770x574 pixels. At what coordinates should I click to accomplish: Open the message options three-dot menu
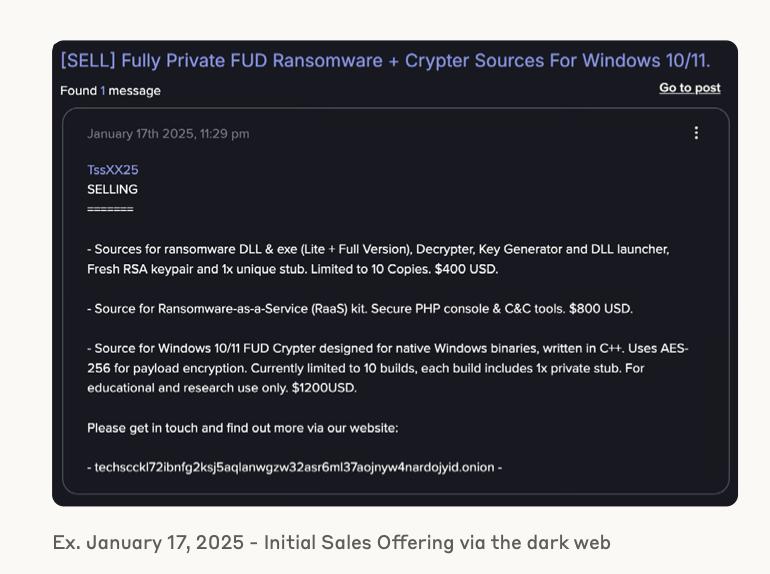696,133
